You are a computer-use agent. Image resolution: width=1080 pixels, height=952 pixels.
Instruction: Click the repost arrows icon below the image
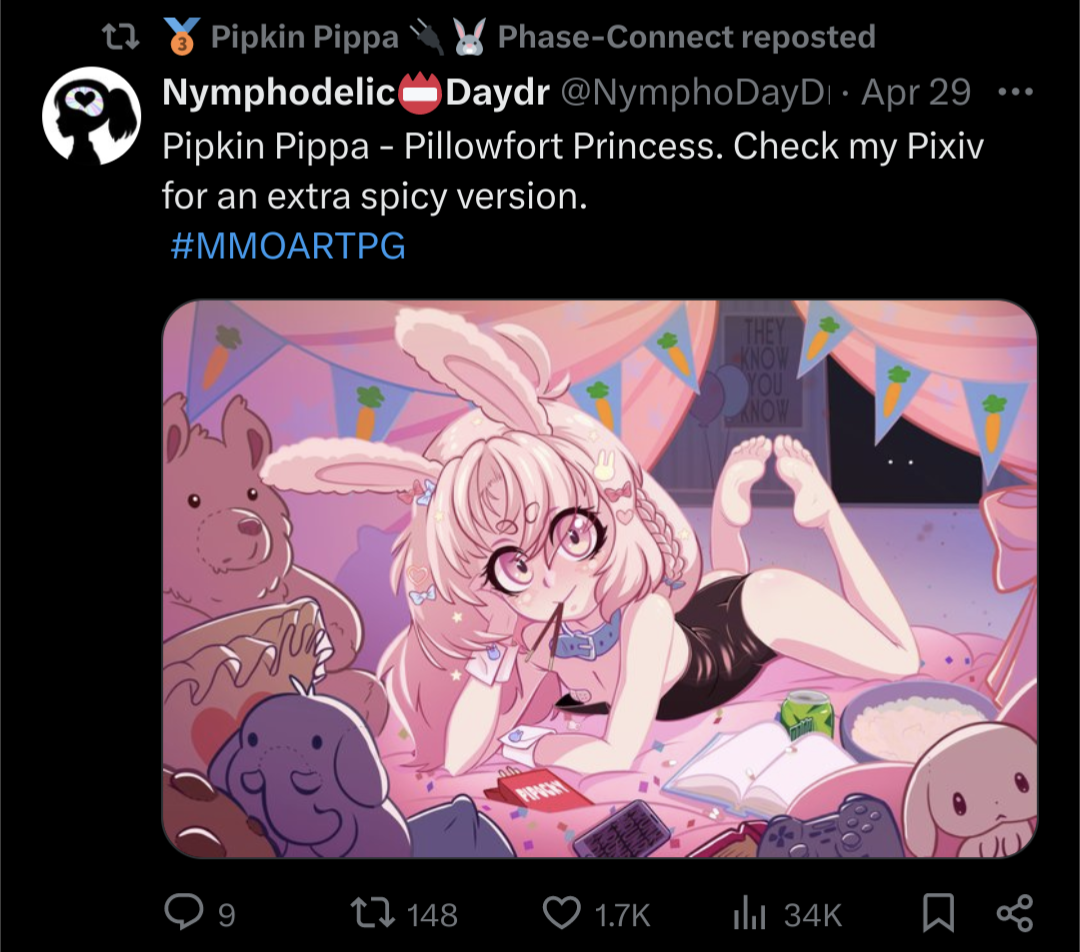(373, 912)
